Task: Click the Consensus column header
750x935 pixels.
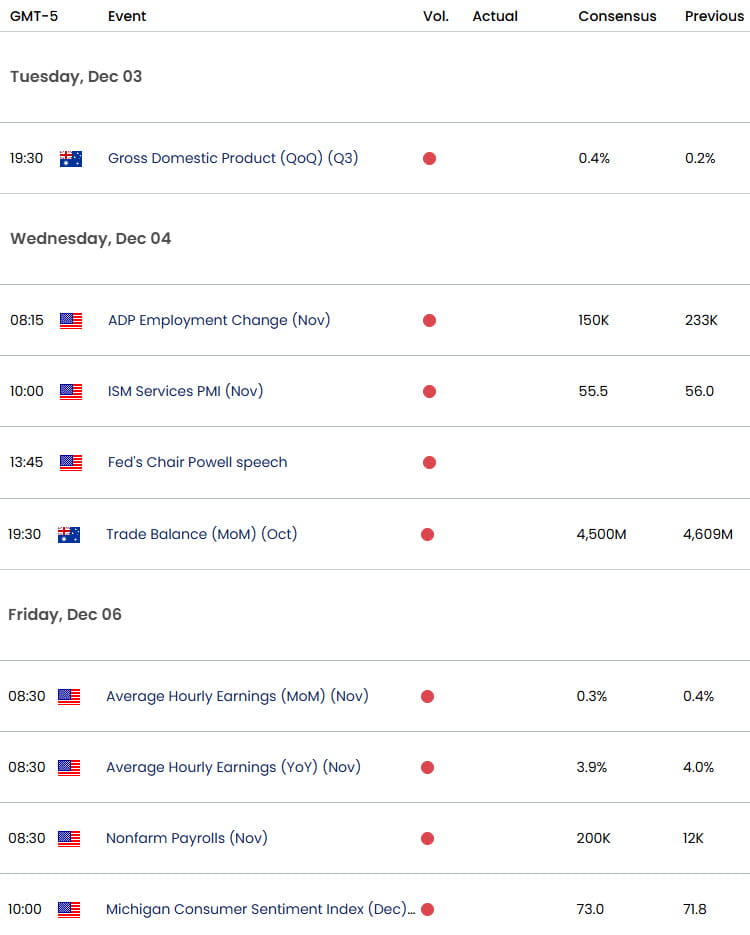Action: click(x=617, y=16)
